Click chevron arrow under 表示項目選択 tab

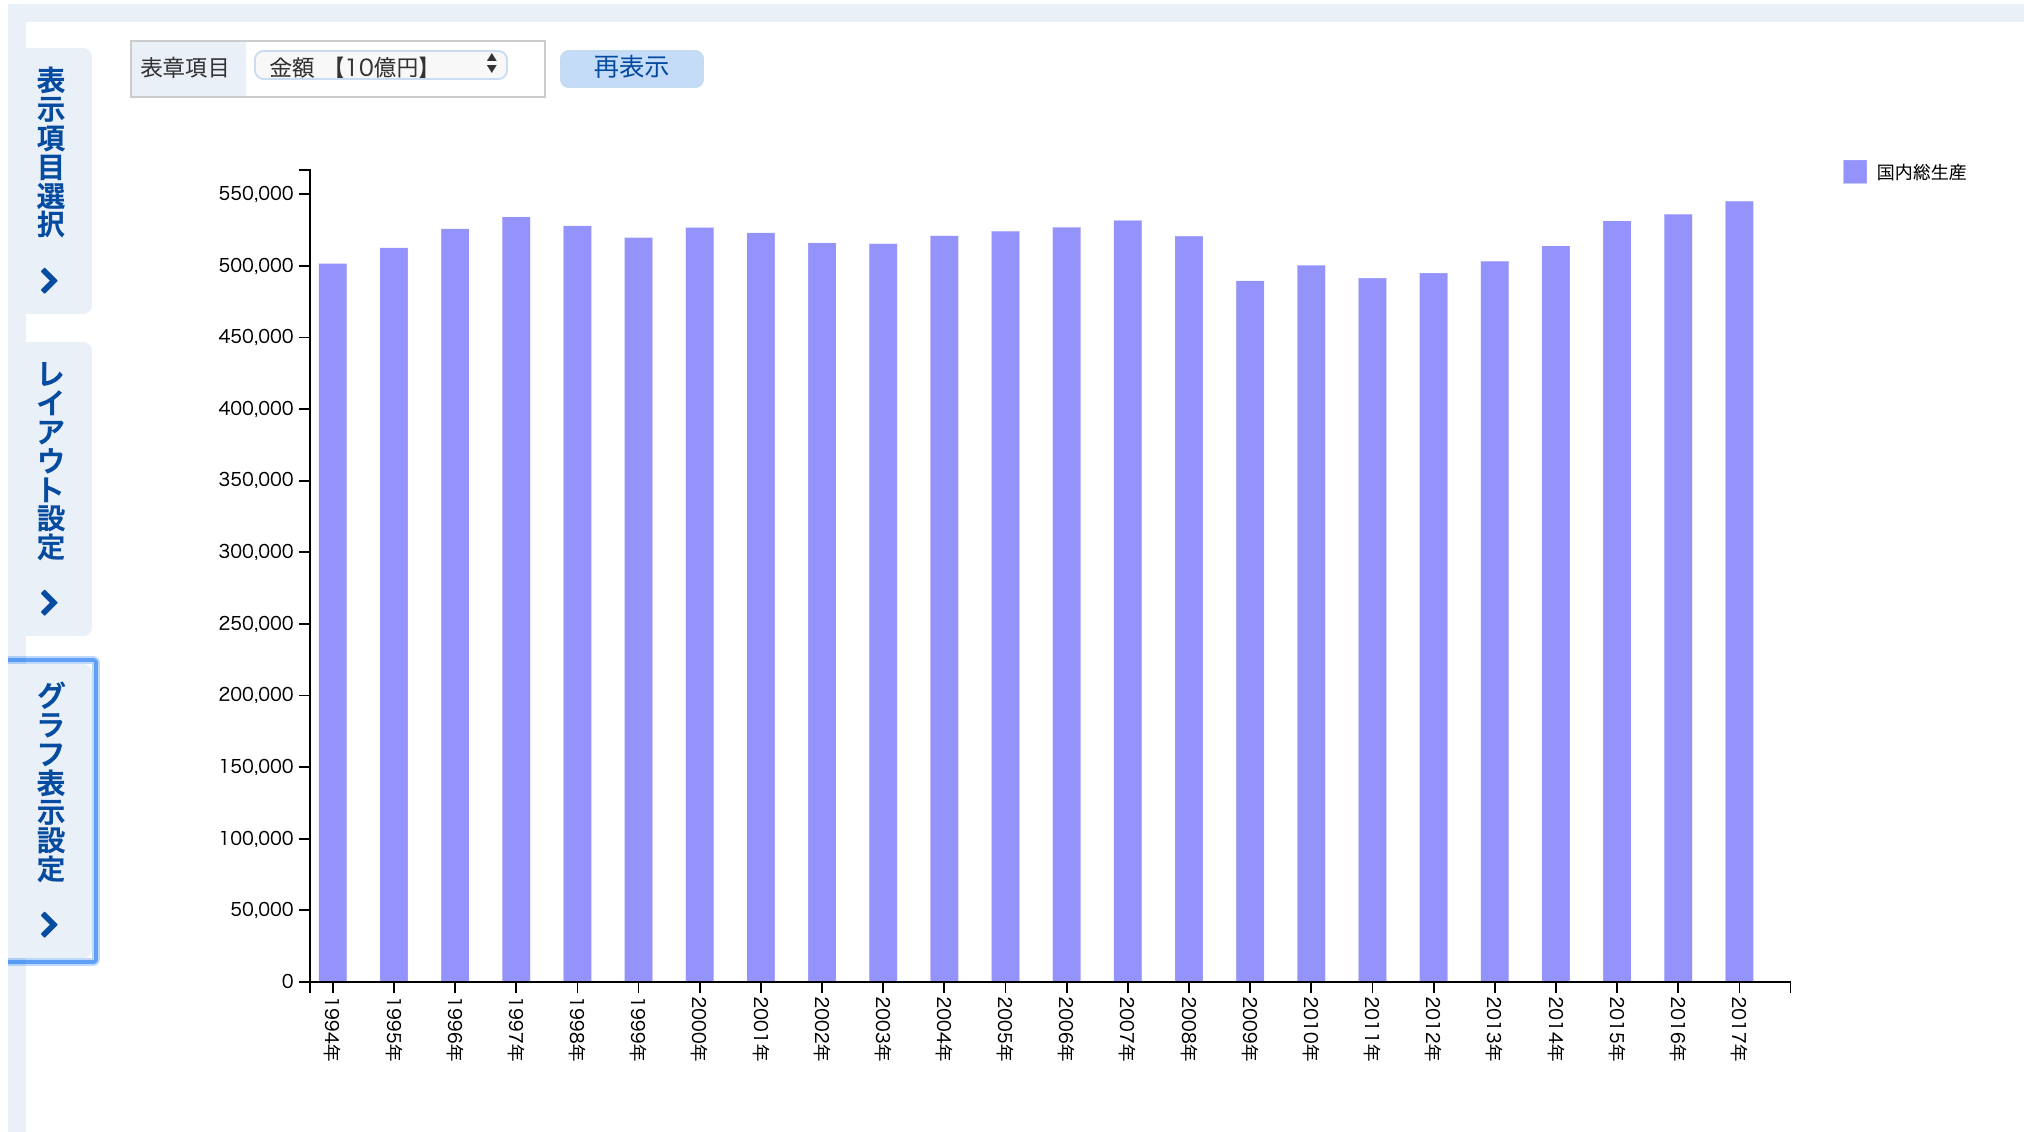coord(49,281)
